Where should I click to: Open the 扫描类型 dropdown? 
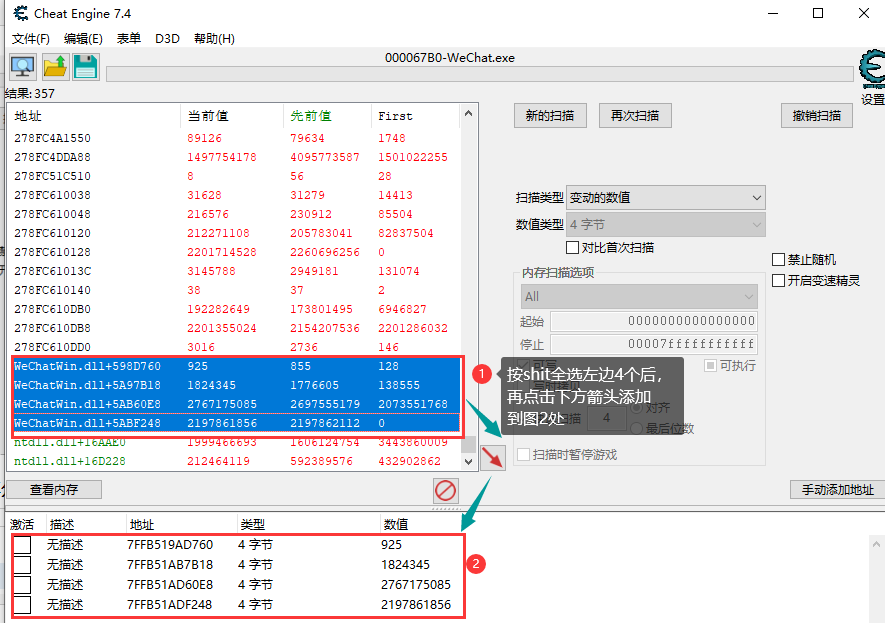click(x=665, y=198)
